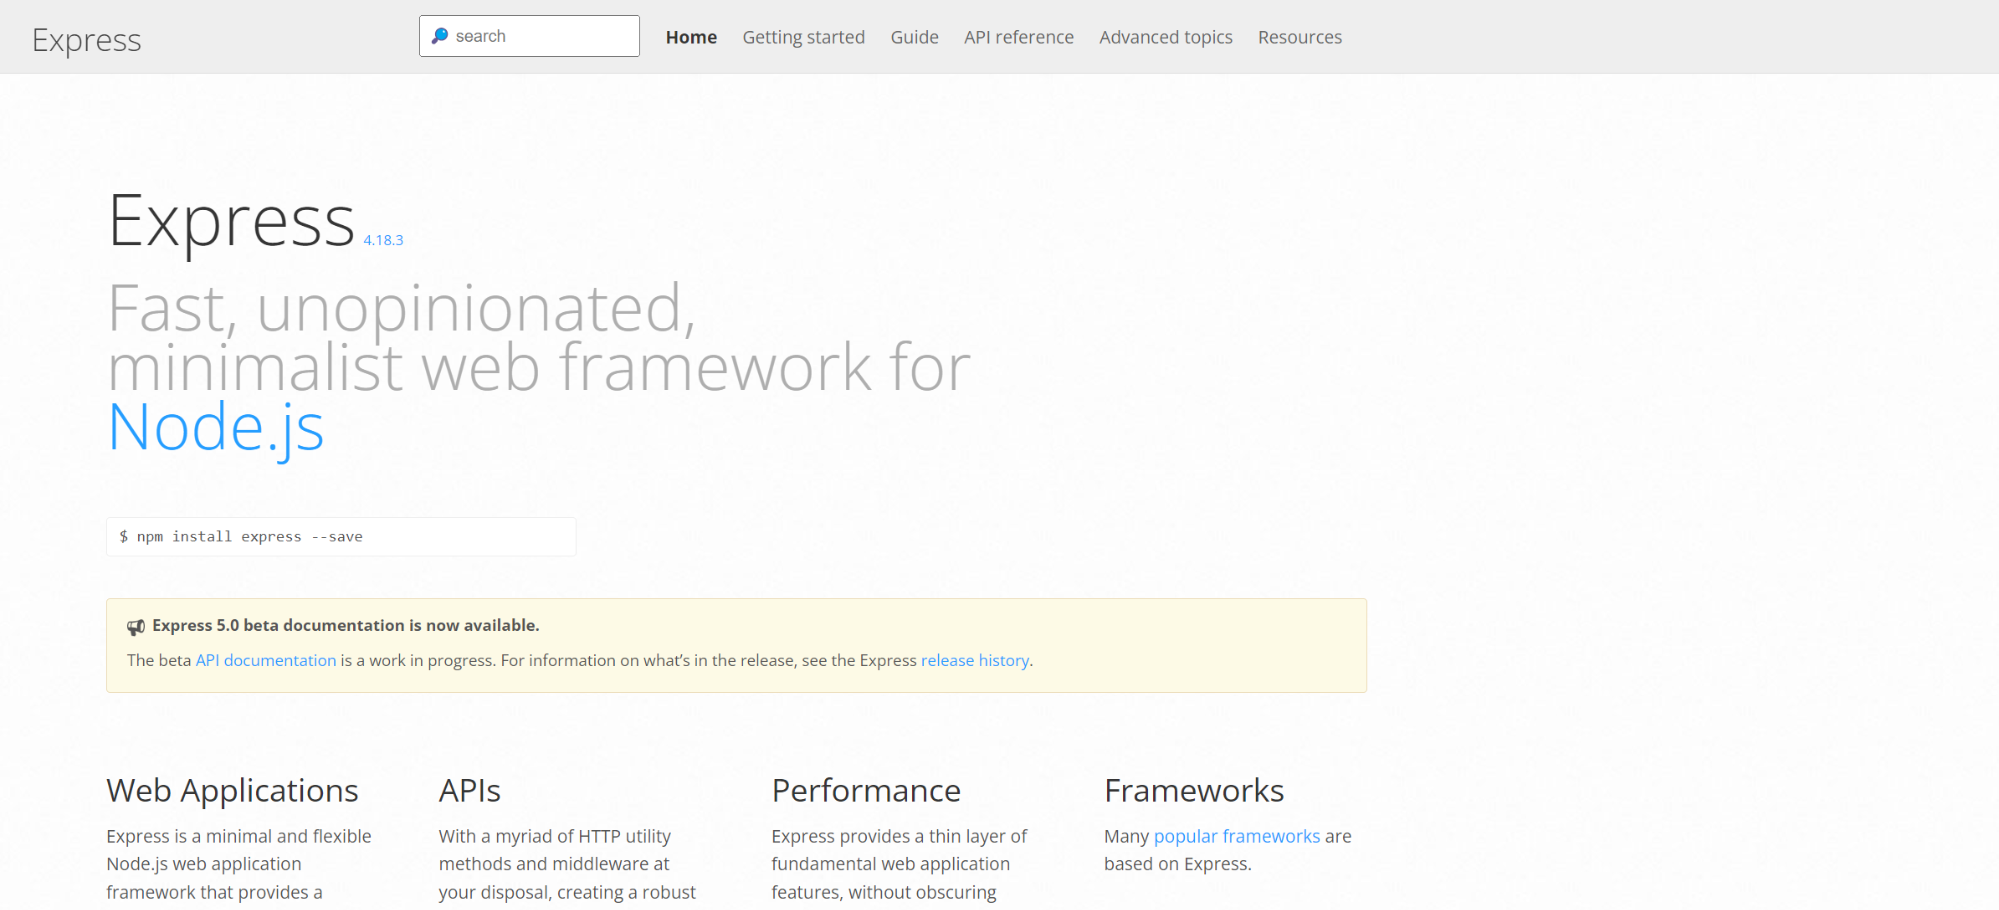1999x910 pixels.
Task: Open the popular frameworks link
Action: pos(1237,836)
